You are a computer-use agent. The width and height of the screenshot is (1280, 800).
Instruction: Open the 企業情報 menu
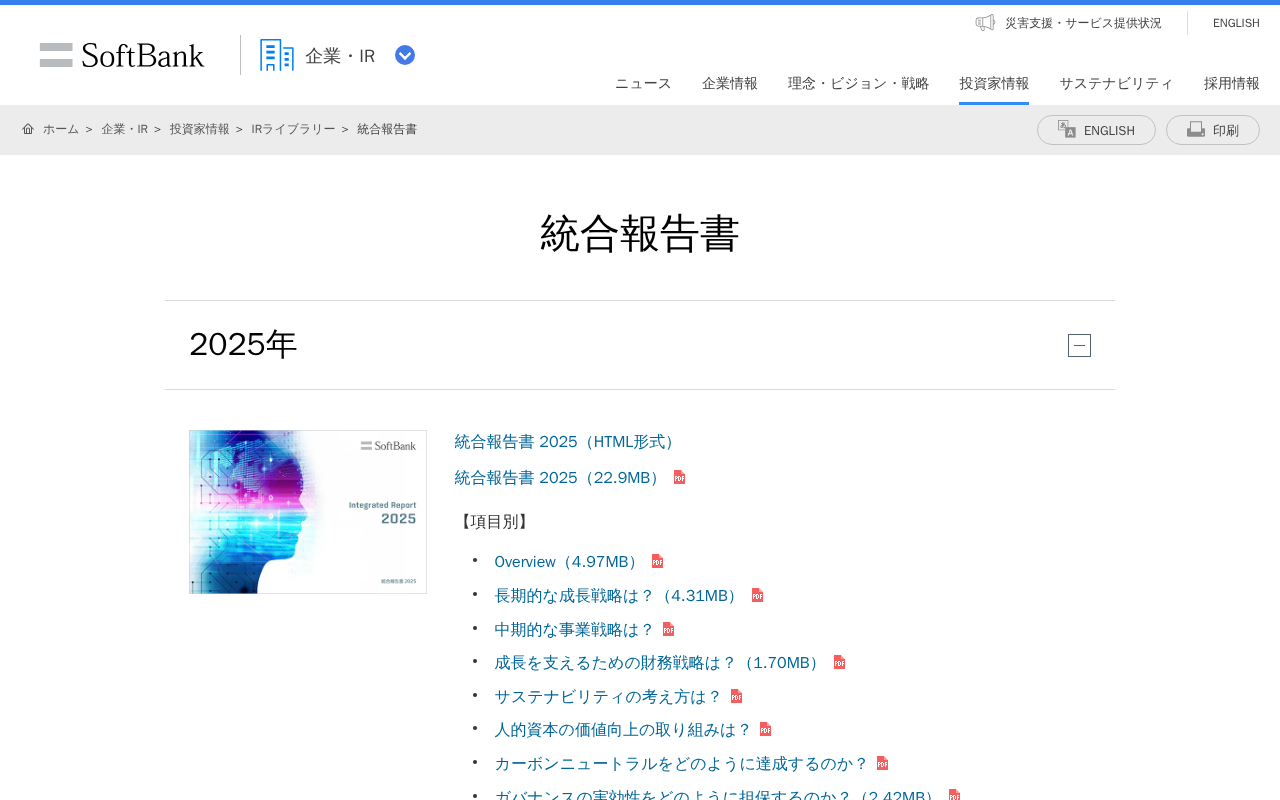[x=730, y=83]
